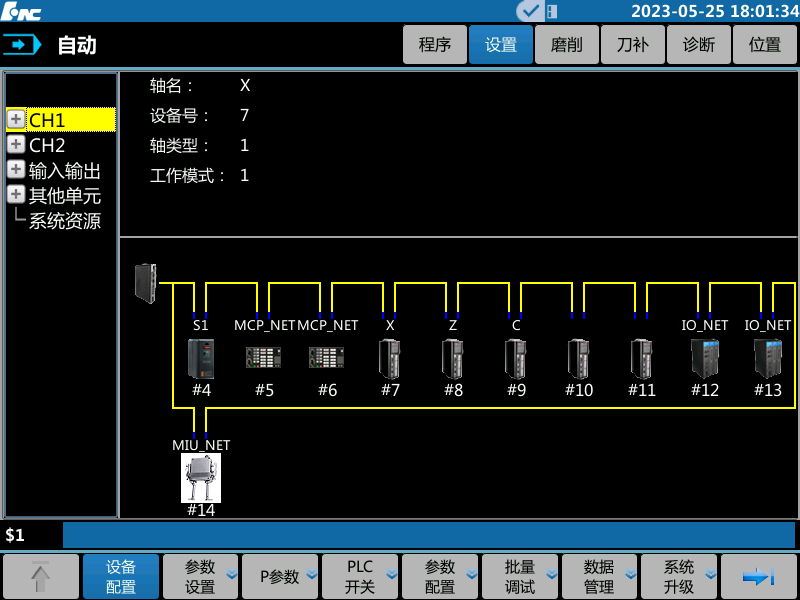800x600 pixels.
Task: Click the C axis drive #9 icon
Action: click(x=516, y=358)
